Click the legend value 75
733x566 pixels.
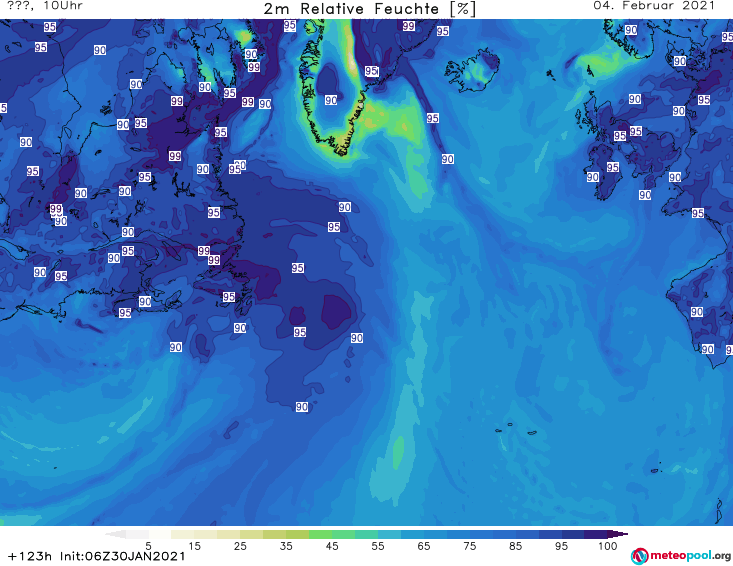pos(469,546)
